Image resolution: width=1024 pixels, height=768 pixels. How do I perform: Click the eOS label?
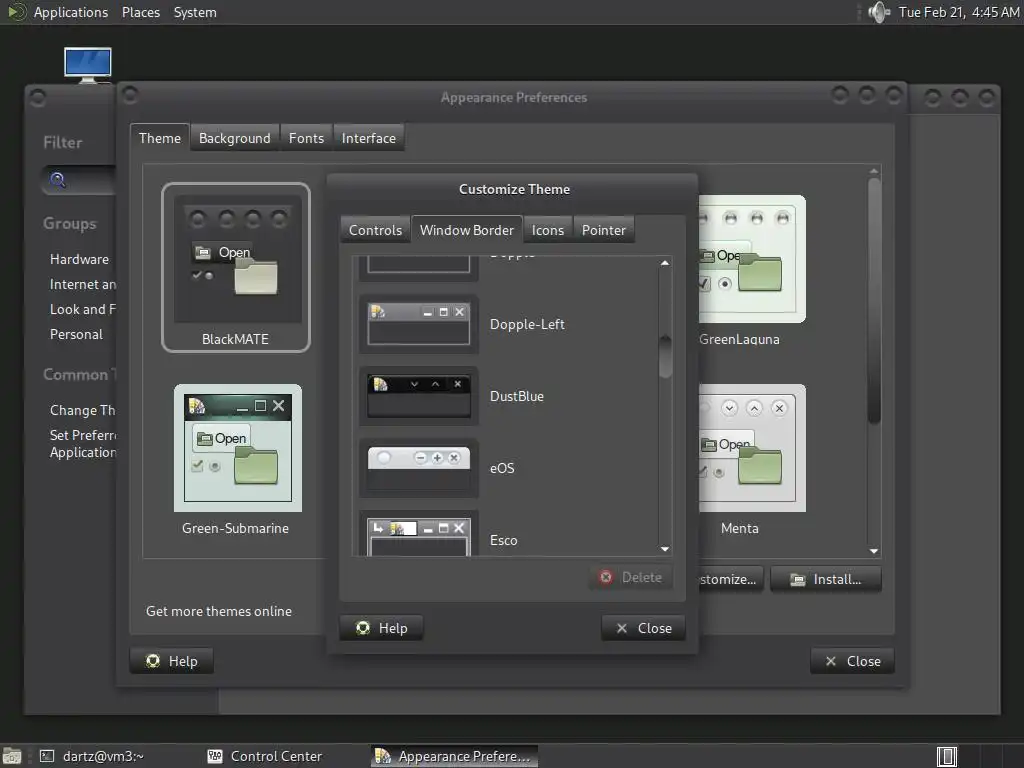(x=502, y=468)
